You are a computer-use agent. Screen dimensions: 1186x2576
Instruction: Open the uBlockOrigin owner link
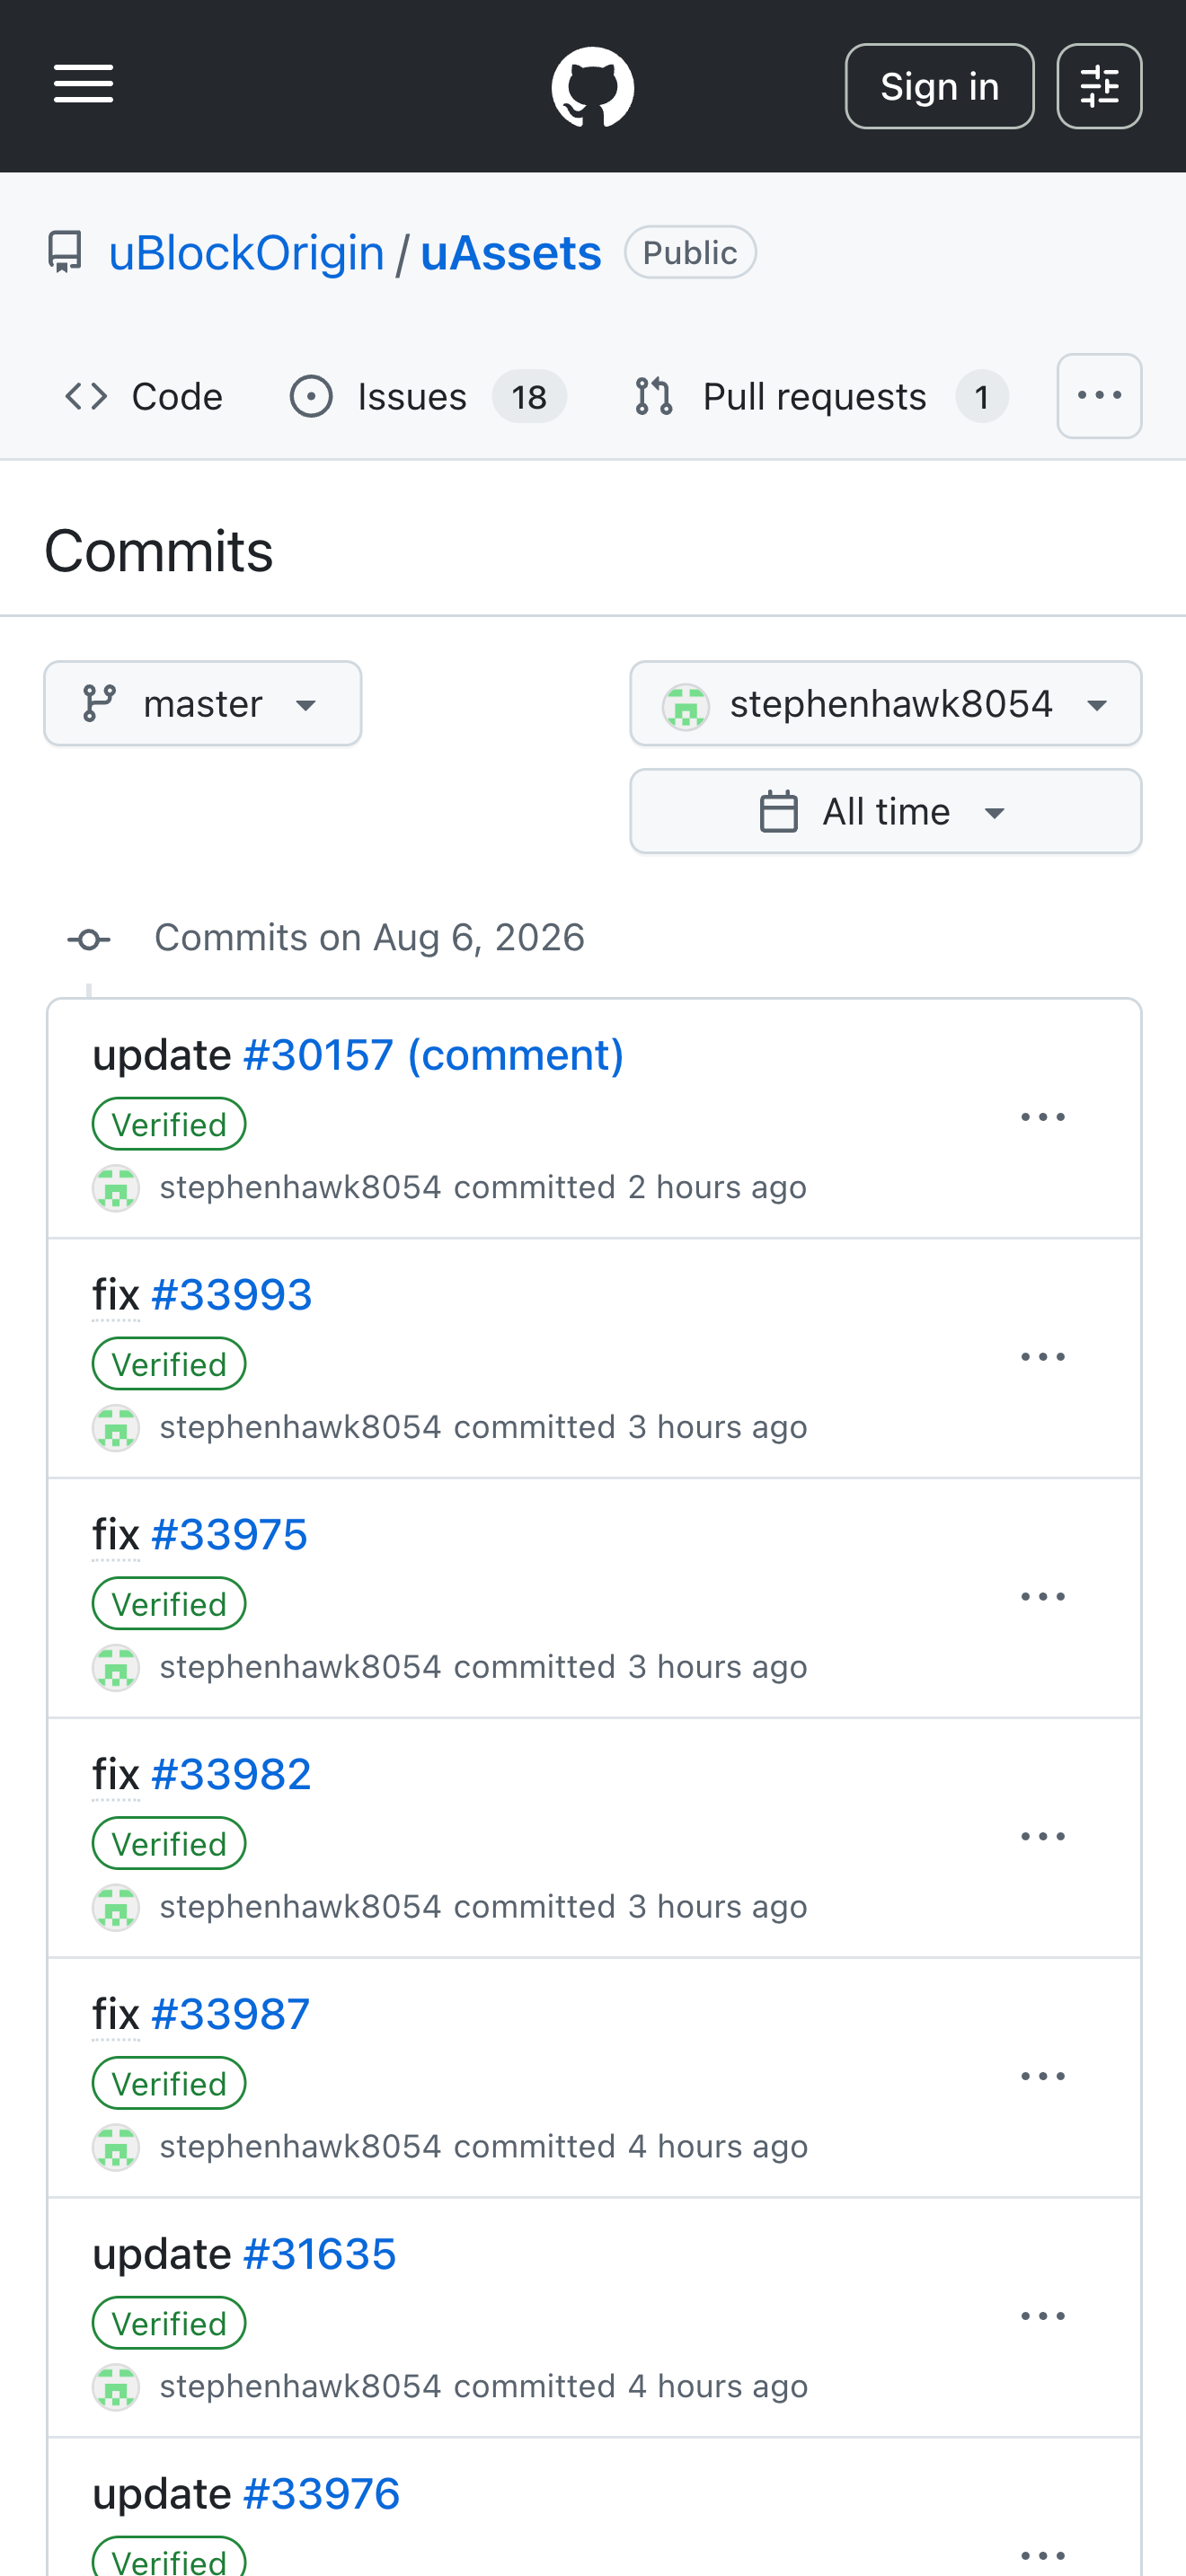(x=246, y=253)
